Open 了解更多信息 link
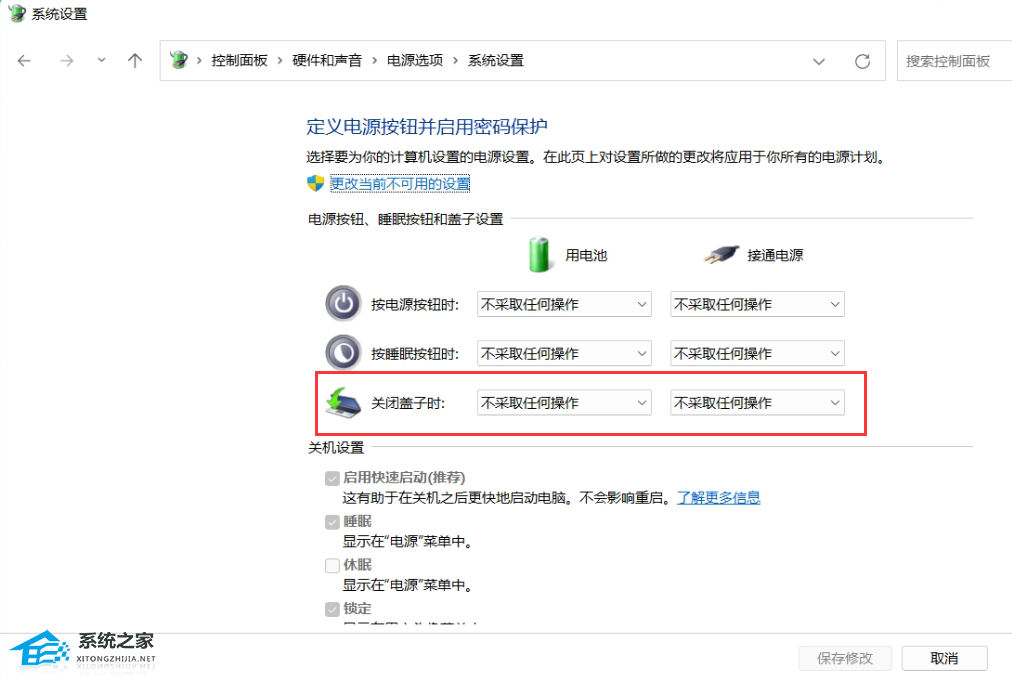Screen dimensions: 1012x677 [718, 498]
